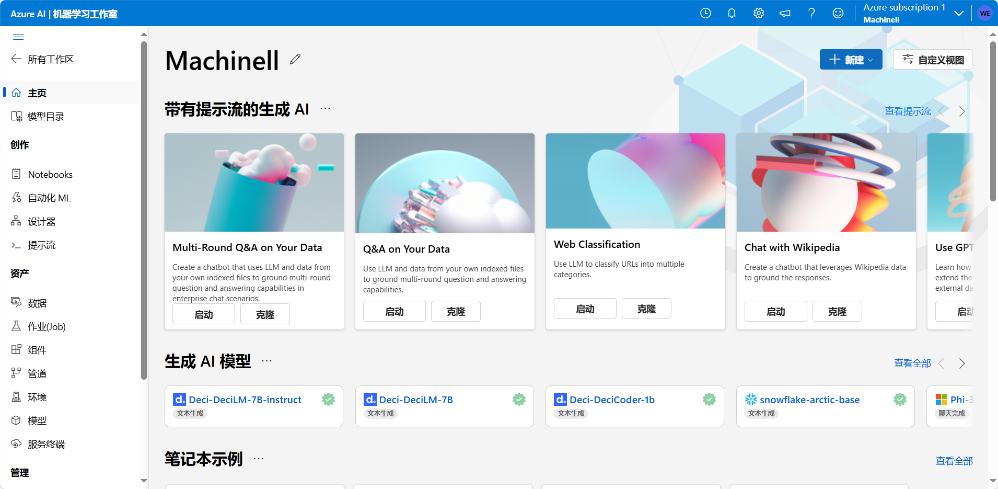
Task: Collapse the hamburger navigation menu
Action: pyautogui.click(x=18, y=37)
